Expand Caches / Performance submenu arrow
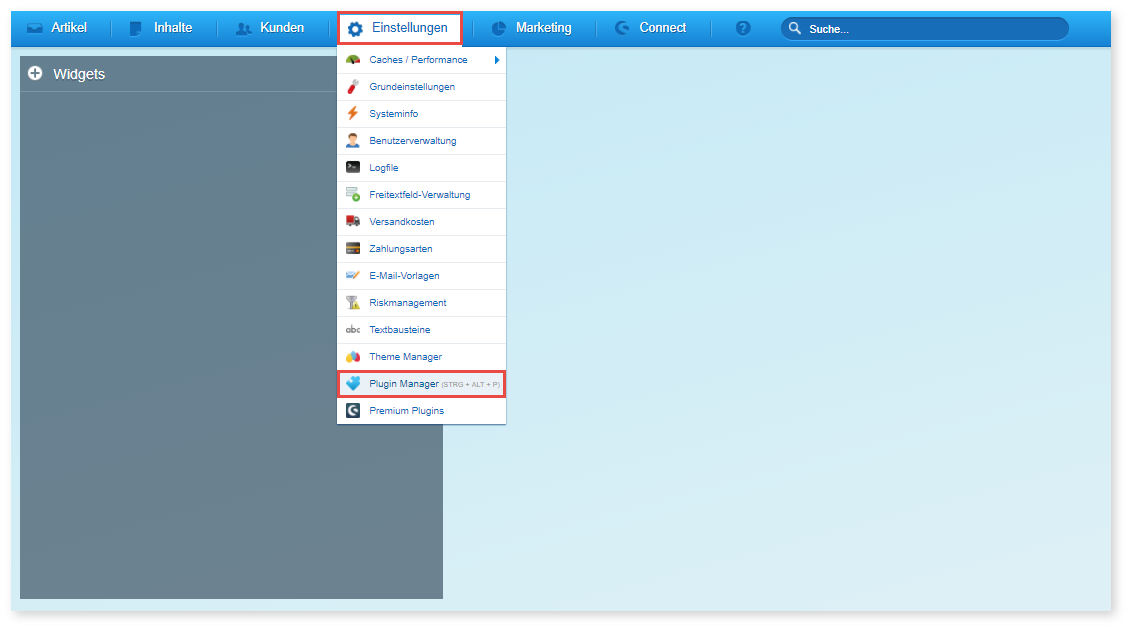Image resolution: width=1130 pixels, height=630 pixels. click(x=497, y=60)
